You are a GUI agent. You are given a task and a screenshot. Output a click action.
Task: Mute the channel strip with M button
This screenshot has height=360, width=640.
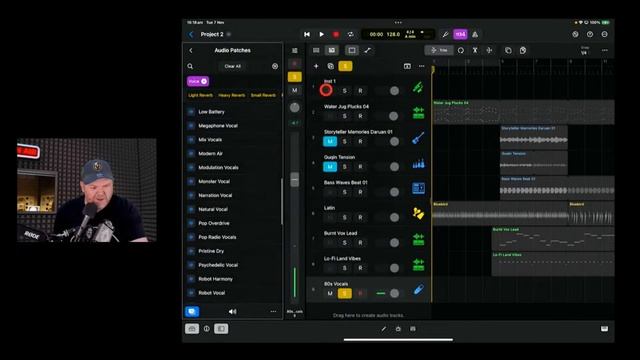[295, 90]
